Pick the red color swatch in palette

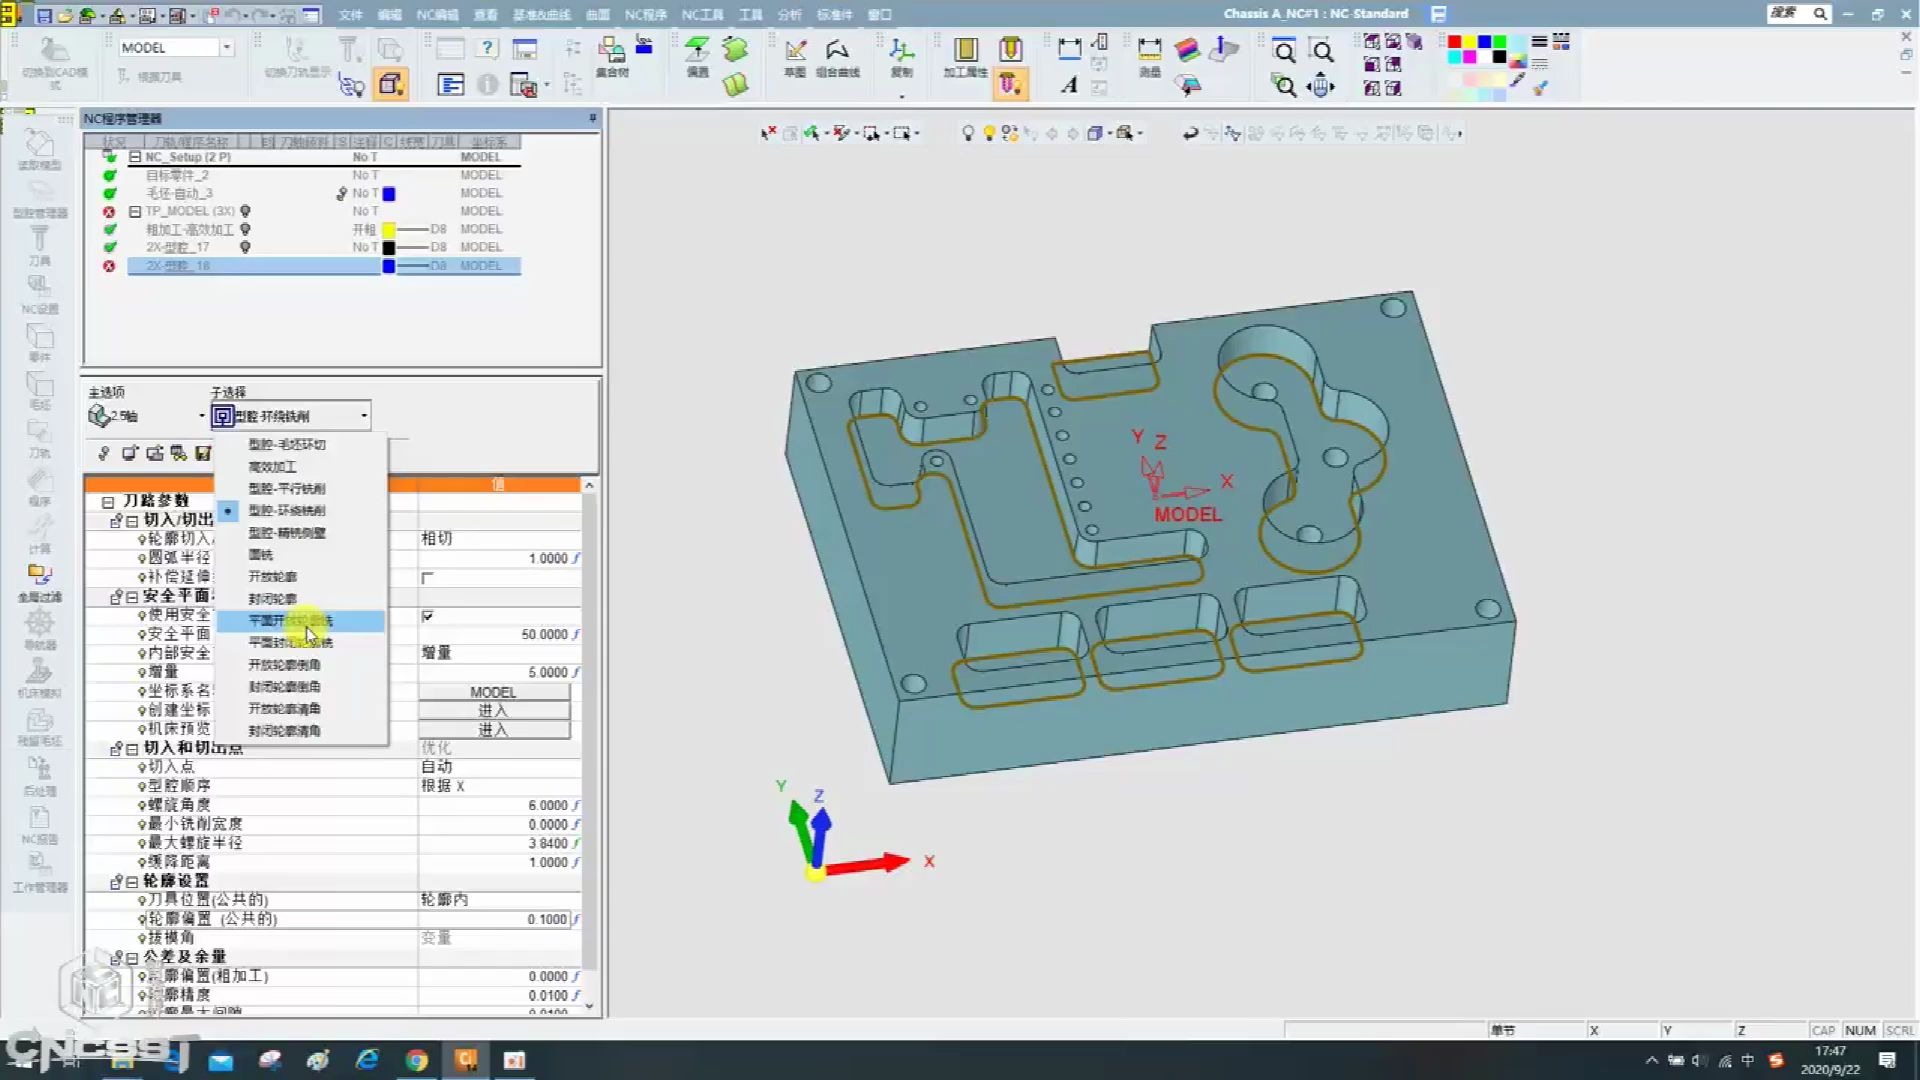(x=1454, y=42)
